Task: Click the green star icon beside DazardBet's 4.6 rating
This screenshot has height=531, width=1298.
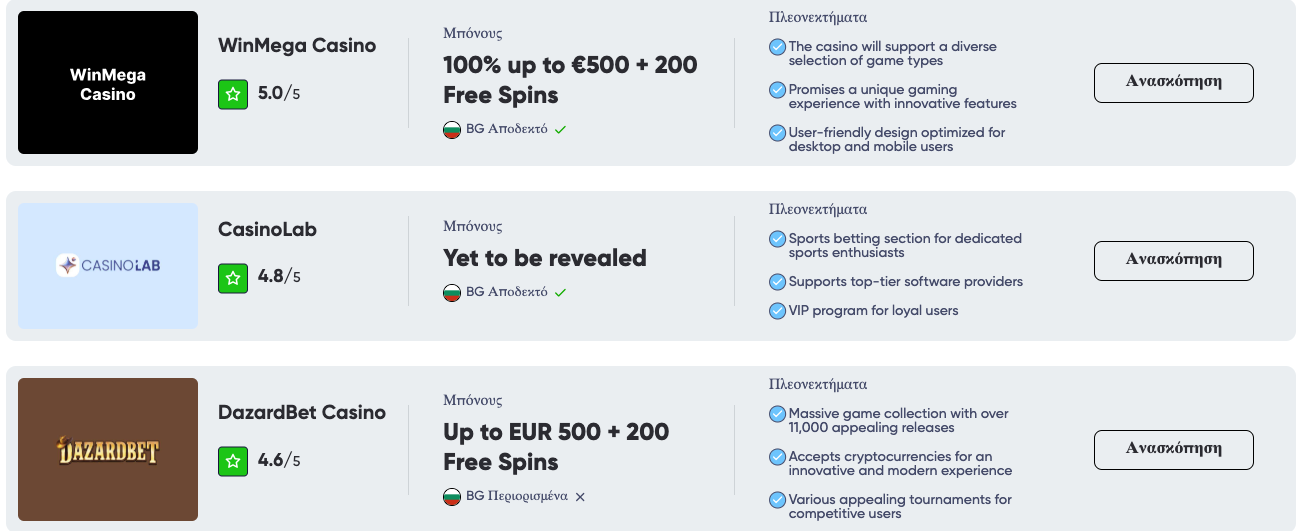Action: click(233, 461)
